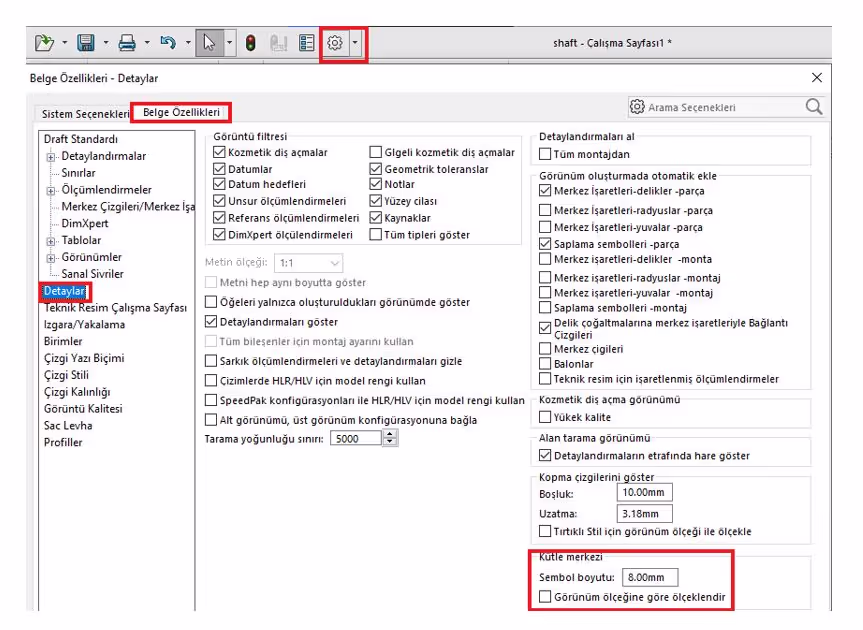The image size is (863, 630).
Task: Close the Belge Özellikleri dialog
Action: click(817, 78)
